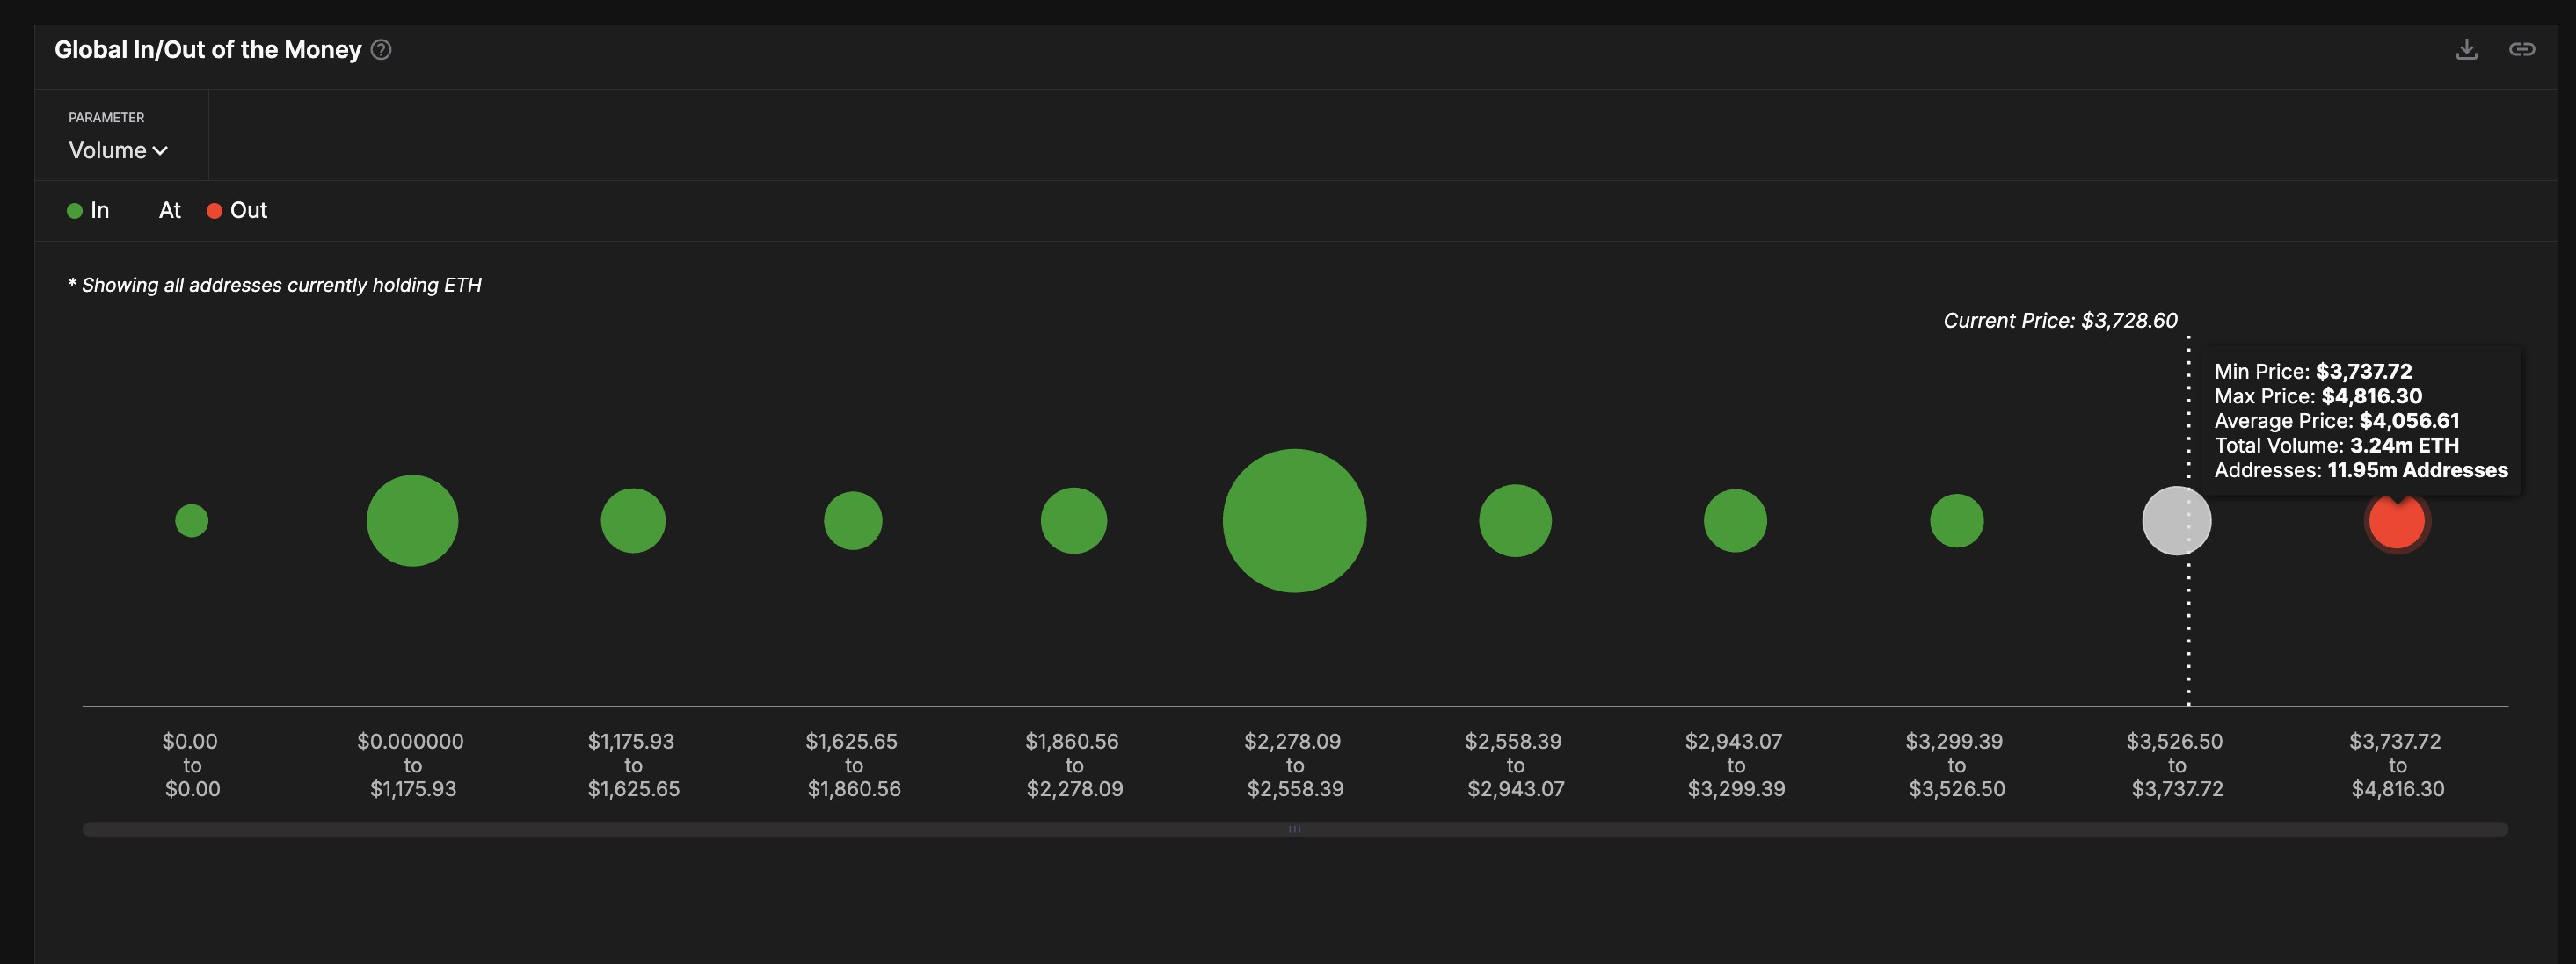Click the Addresses: 11.95m Addresses tooltip line
Image resolution: width=2576 pixels, height=964 pixels.
pos(2360,470)
